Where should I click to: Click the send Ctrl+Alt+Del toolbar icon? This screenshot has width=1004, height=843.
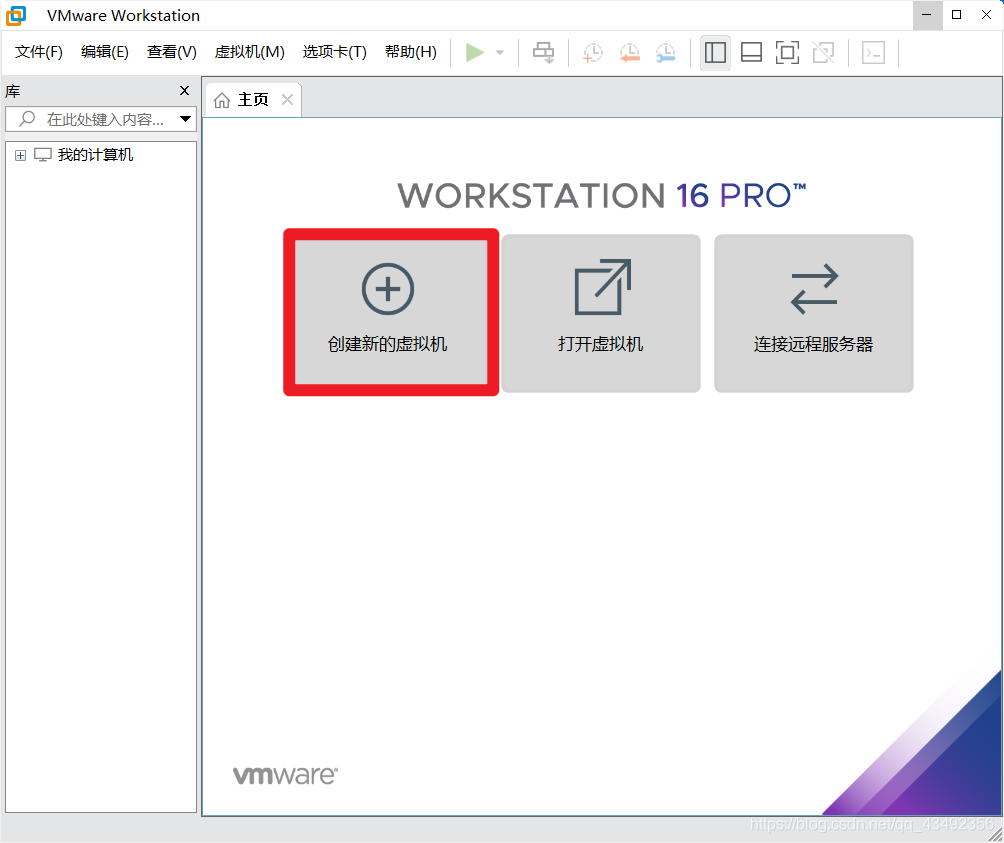coord(544,52)
